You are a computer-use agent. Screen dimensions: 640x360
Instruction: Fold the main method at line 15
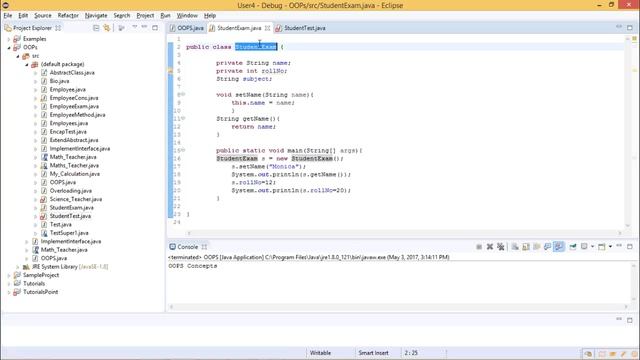(x=183, y=150)
